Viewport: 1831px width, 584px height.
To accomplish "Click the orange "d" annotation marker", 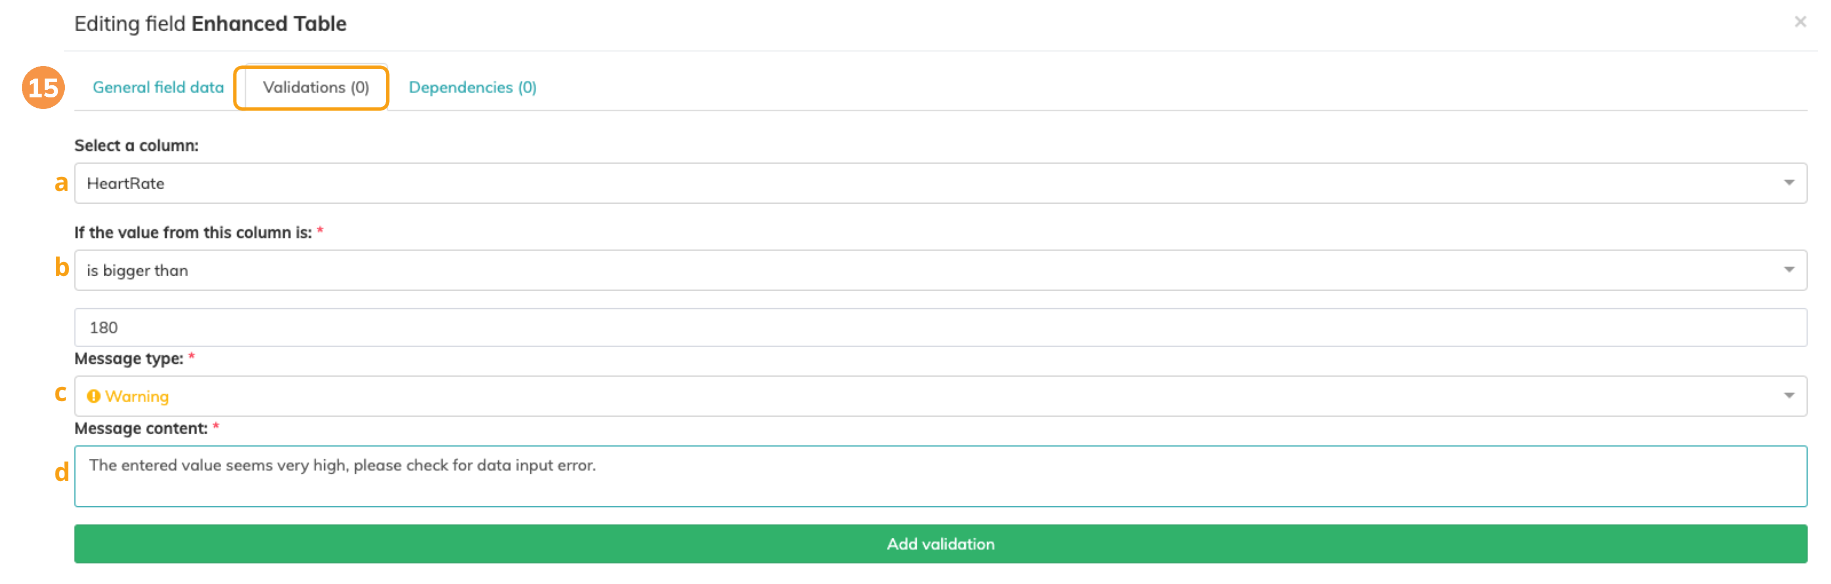I will (x=61, y=472).
